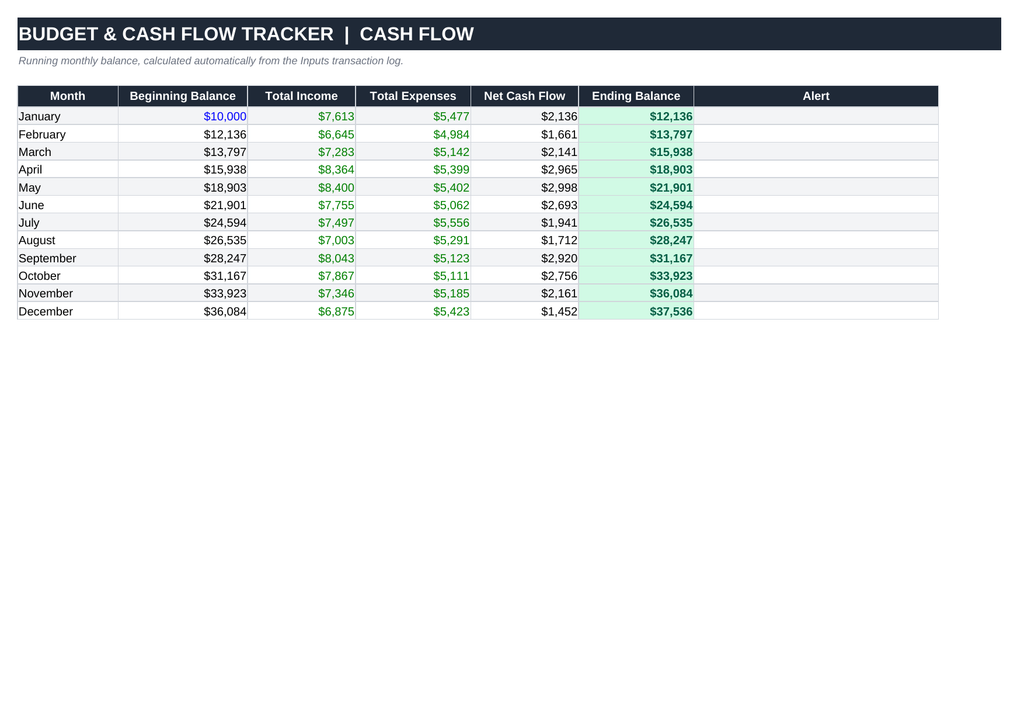The width and height of the screenshot is (1024, 725).
Task: Select the July row label
Action: (x=68, y=223)
